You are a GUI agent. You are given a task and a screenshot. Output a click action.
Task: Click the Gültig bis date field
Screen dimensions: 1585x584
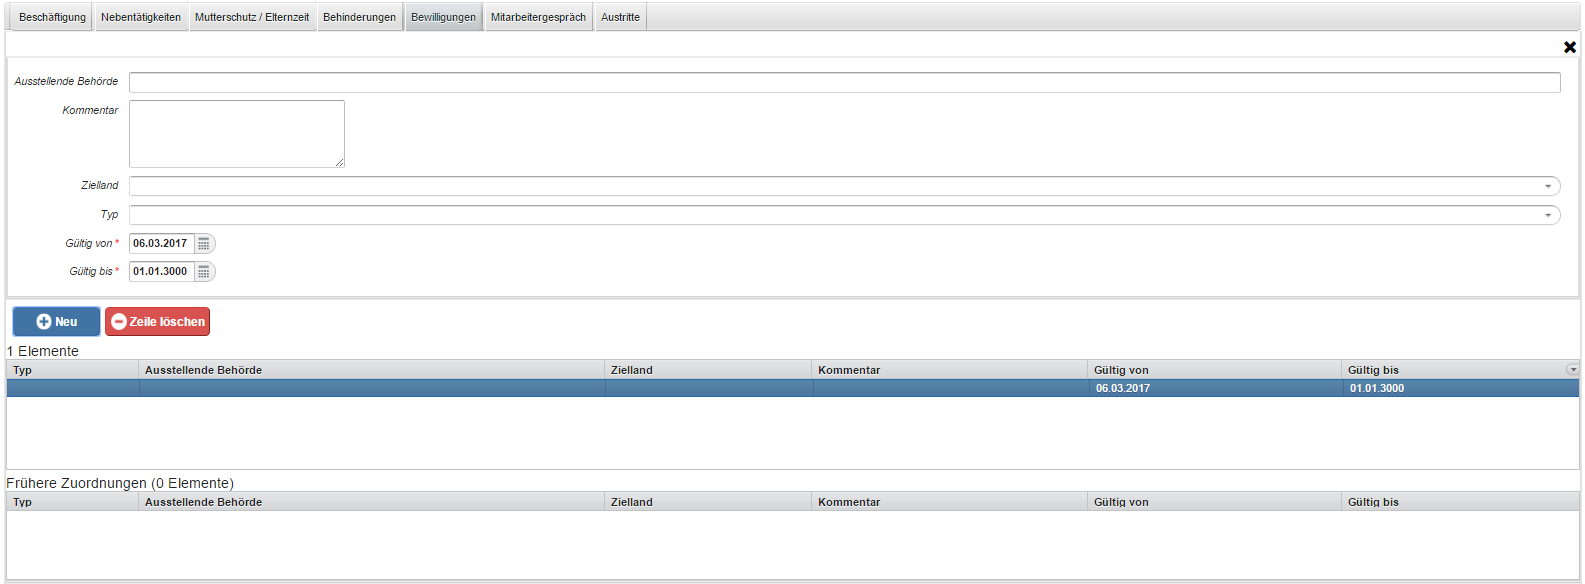[x=161, y=272]
